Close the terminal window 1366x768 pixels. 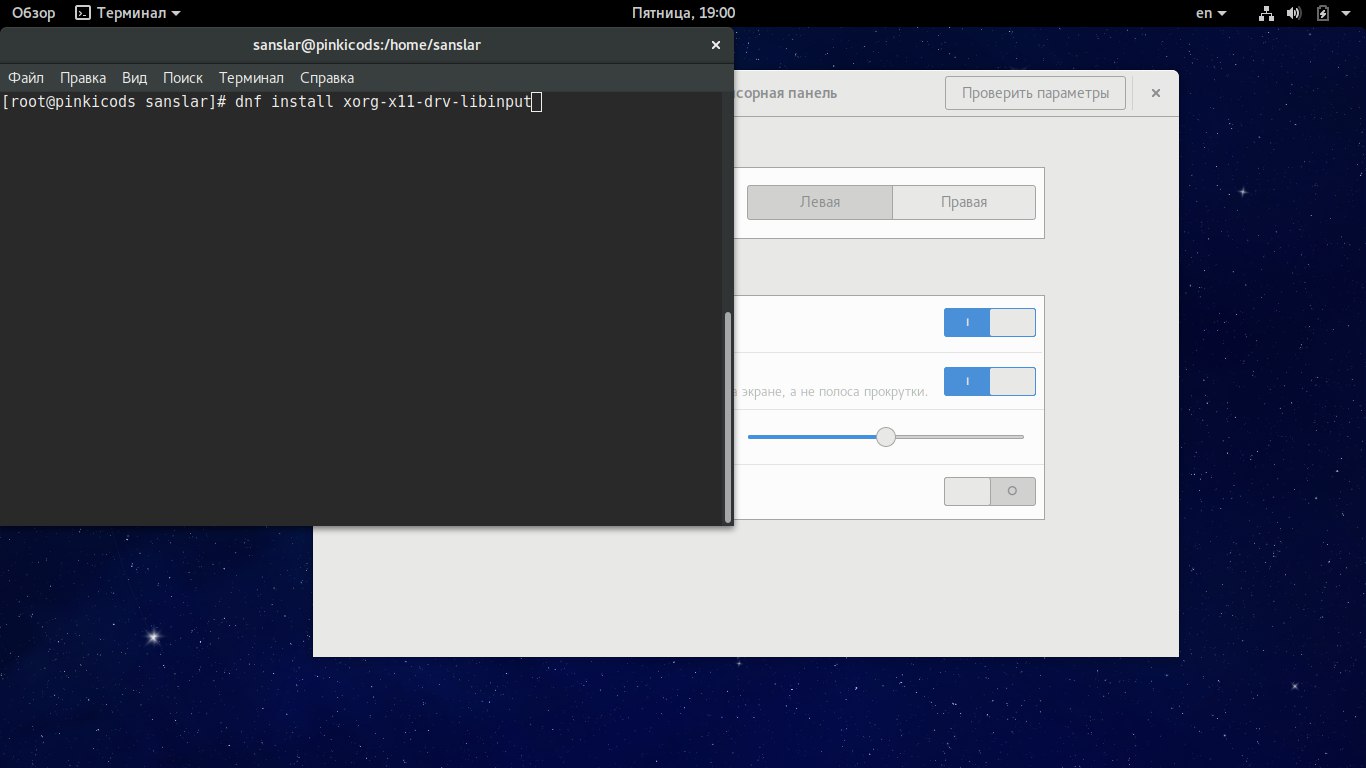[715, 45]
